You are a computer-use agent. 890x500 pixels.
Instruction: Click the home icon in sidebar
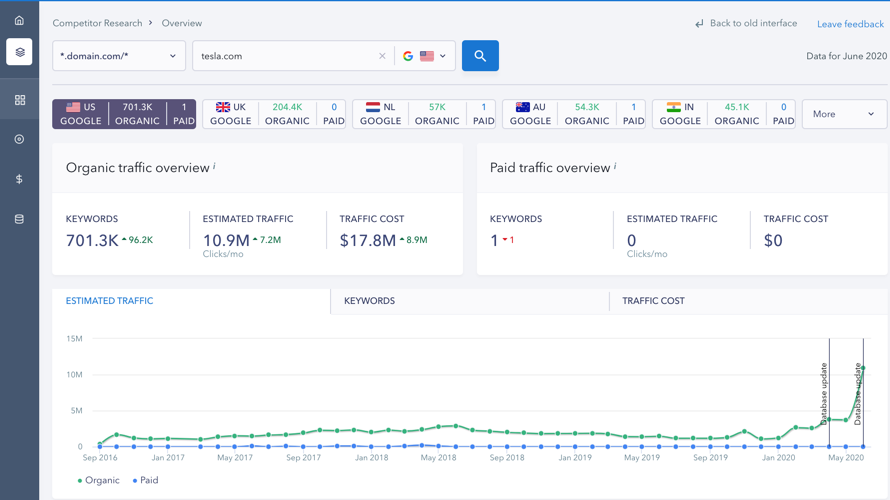(x=19, y=20)
